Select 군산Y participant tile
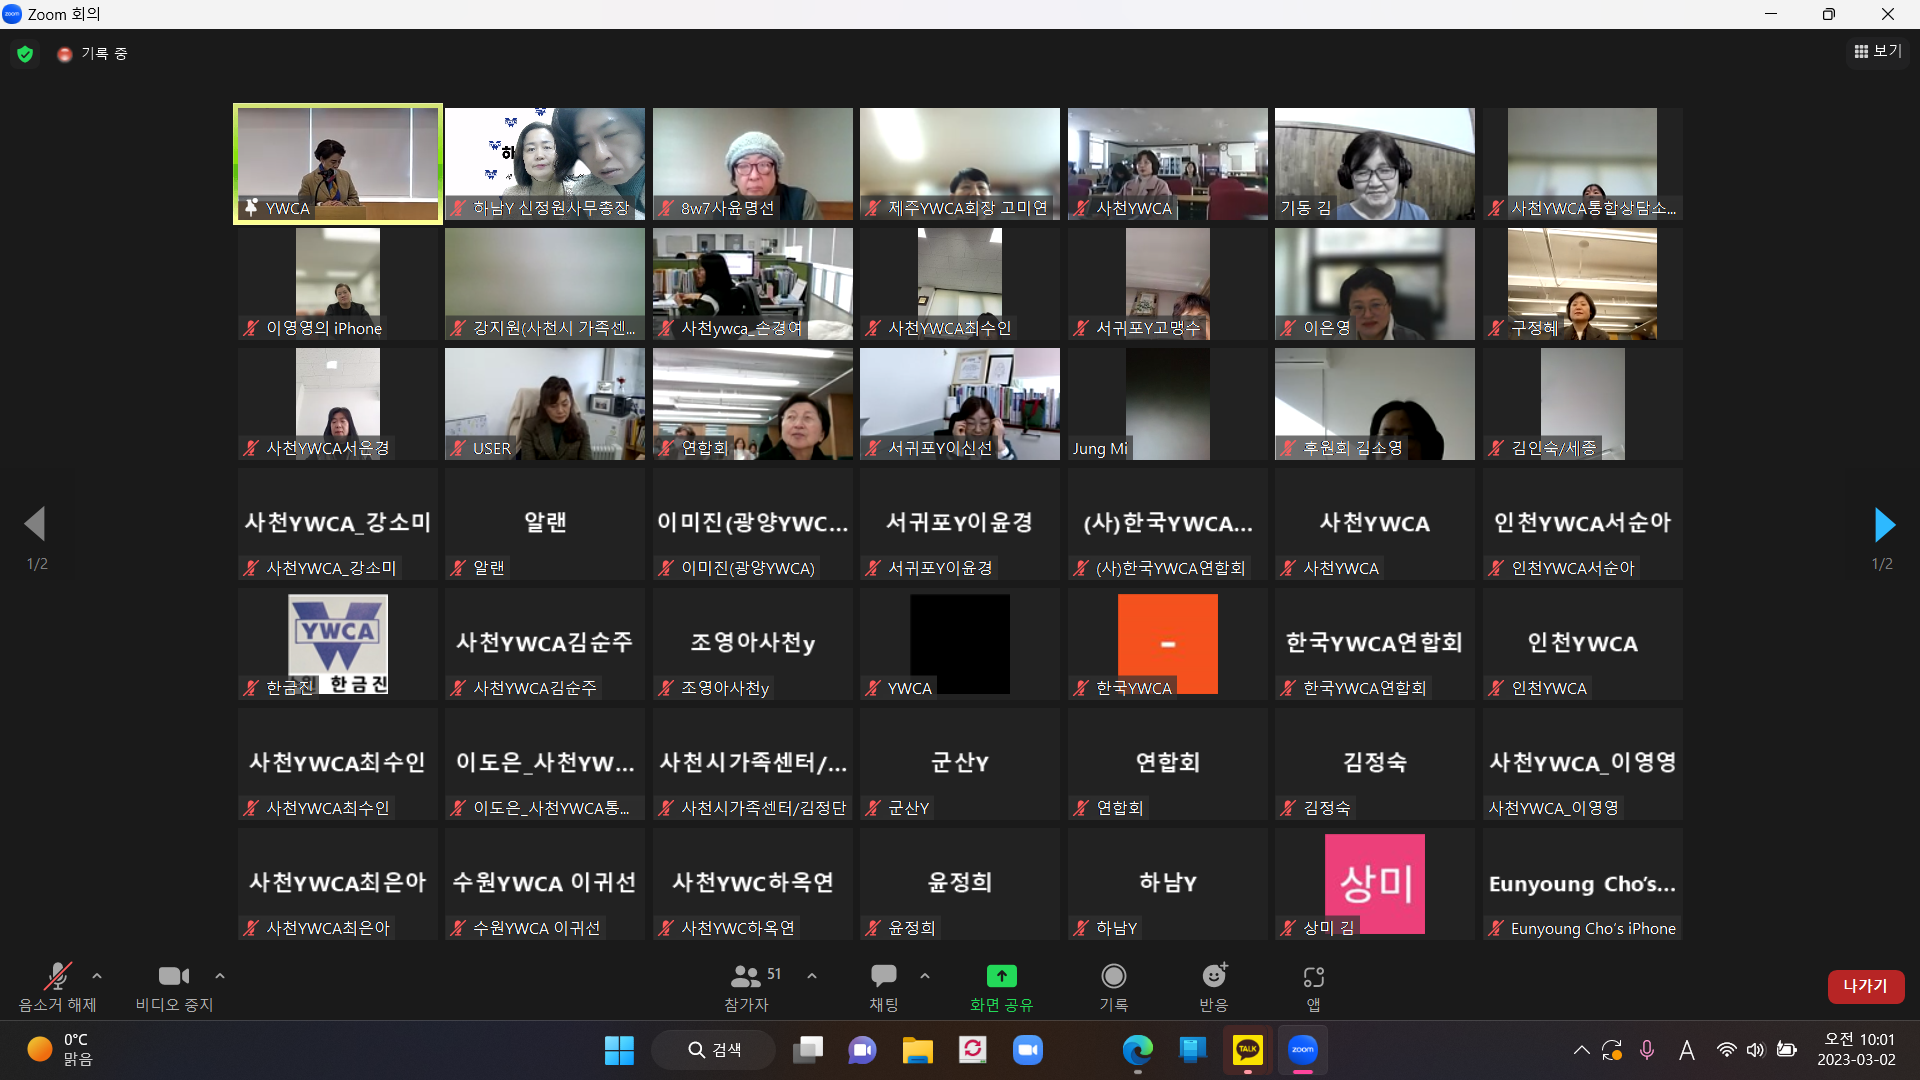Viewport: 1920px width, 1080px height. coord(959,764)
